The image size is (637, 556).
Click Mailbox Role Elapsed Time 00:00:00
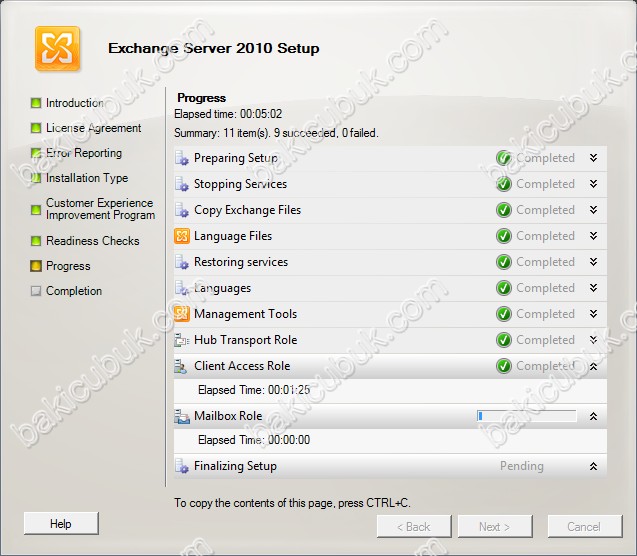[x=254, y=440]
